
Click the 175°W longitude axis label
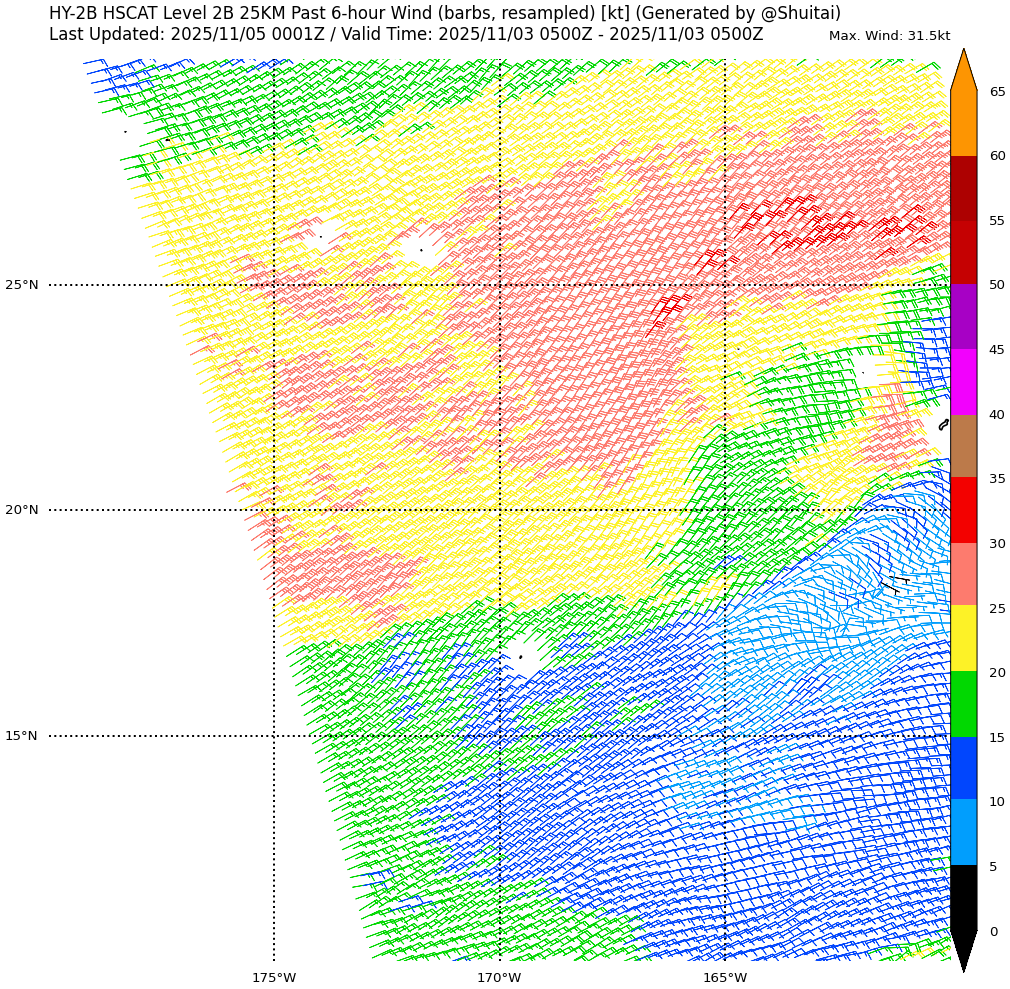pyautogui.click(x=274, y=977)
